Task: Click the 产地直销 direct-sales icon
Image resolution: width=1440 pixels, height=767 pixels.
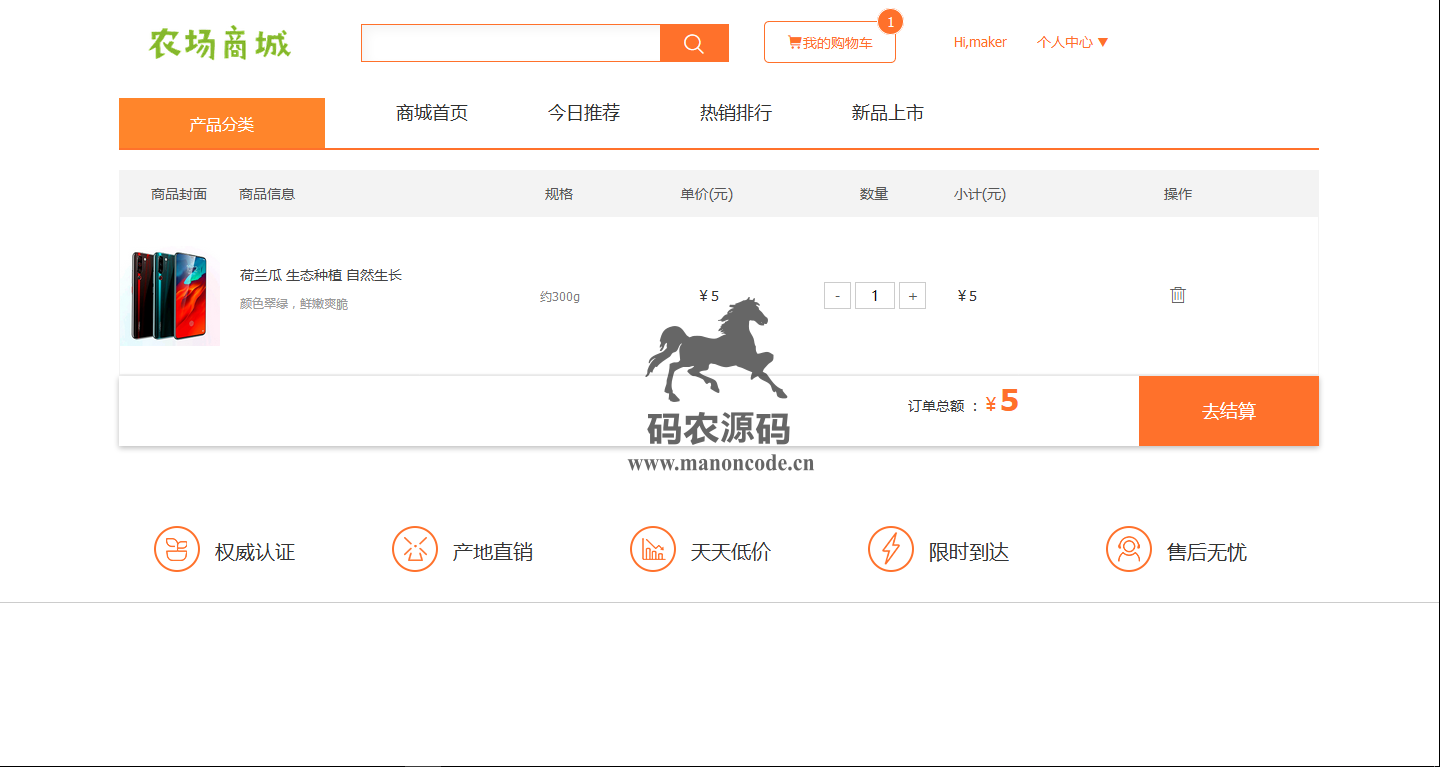Action: pyautogui.click(x=416, y=549)
